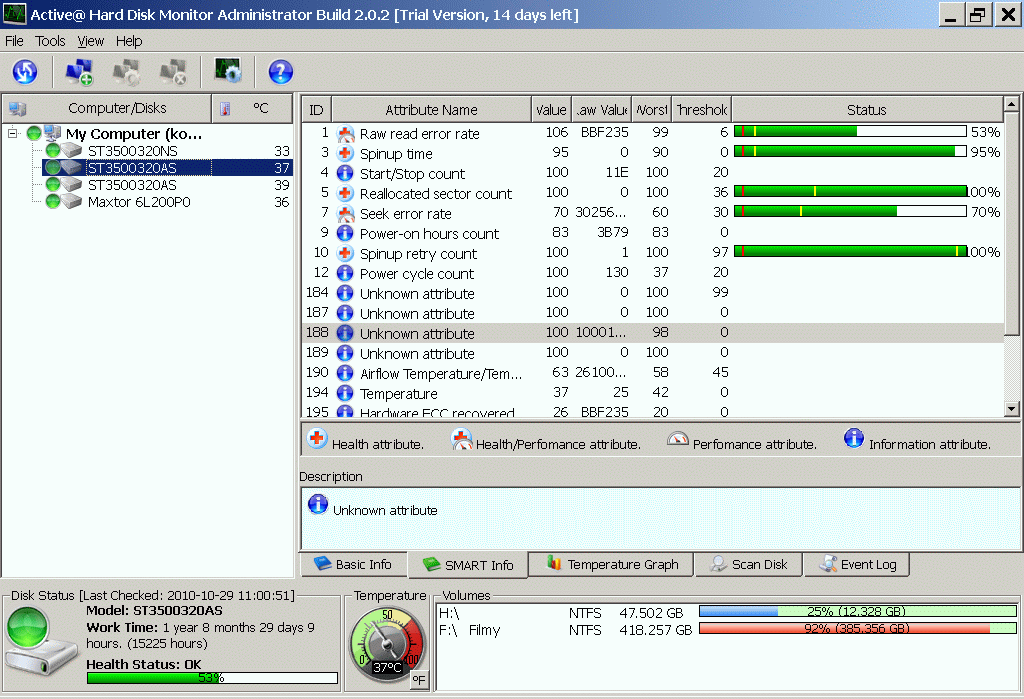The height and width of the screenshot is (699, 1024).
Task: Click the refresh/rescan toolbar icon
Action: pyautogui.click(x=25, y=71)
